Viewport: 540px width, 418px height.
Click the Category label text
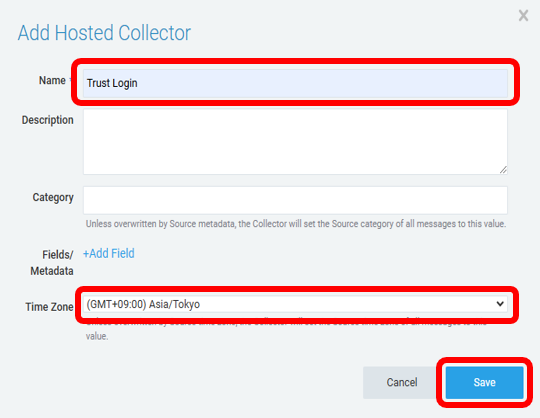coord(53,198)
